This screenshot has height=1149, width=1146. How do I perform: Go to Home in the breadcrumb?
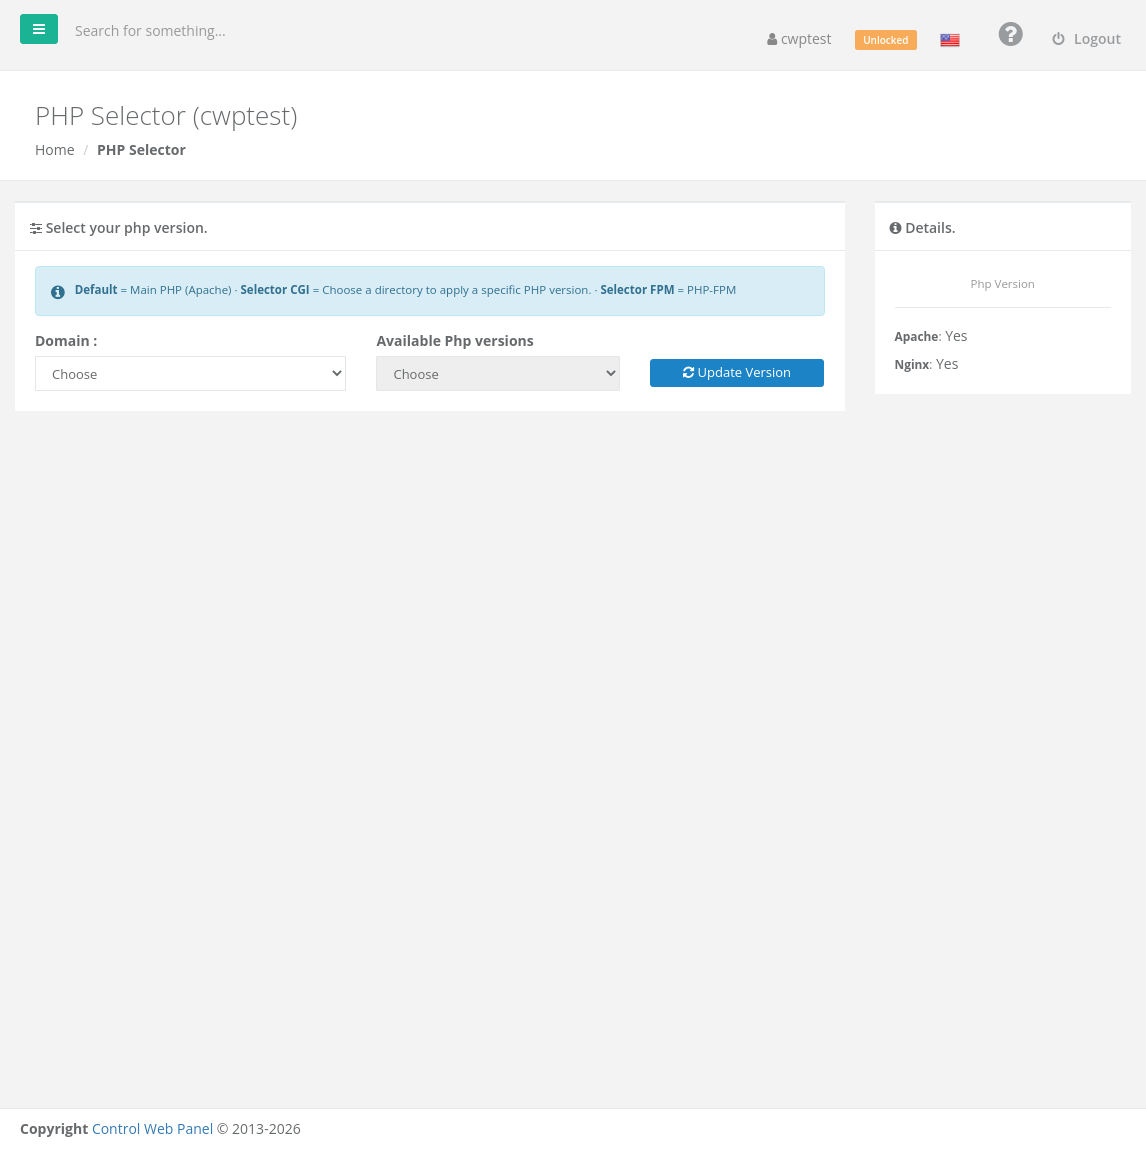click(55, 149)
